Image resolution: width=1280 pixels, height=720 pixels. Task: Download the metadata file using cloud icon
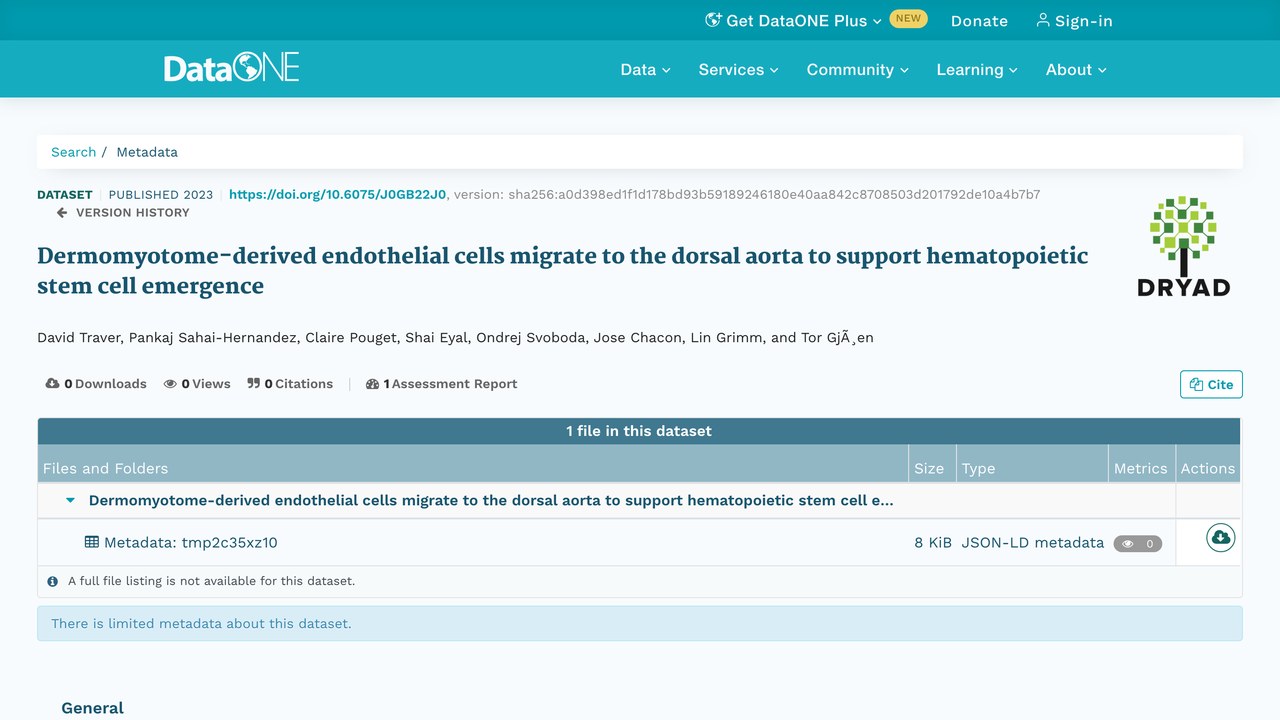pos(1220,538)
